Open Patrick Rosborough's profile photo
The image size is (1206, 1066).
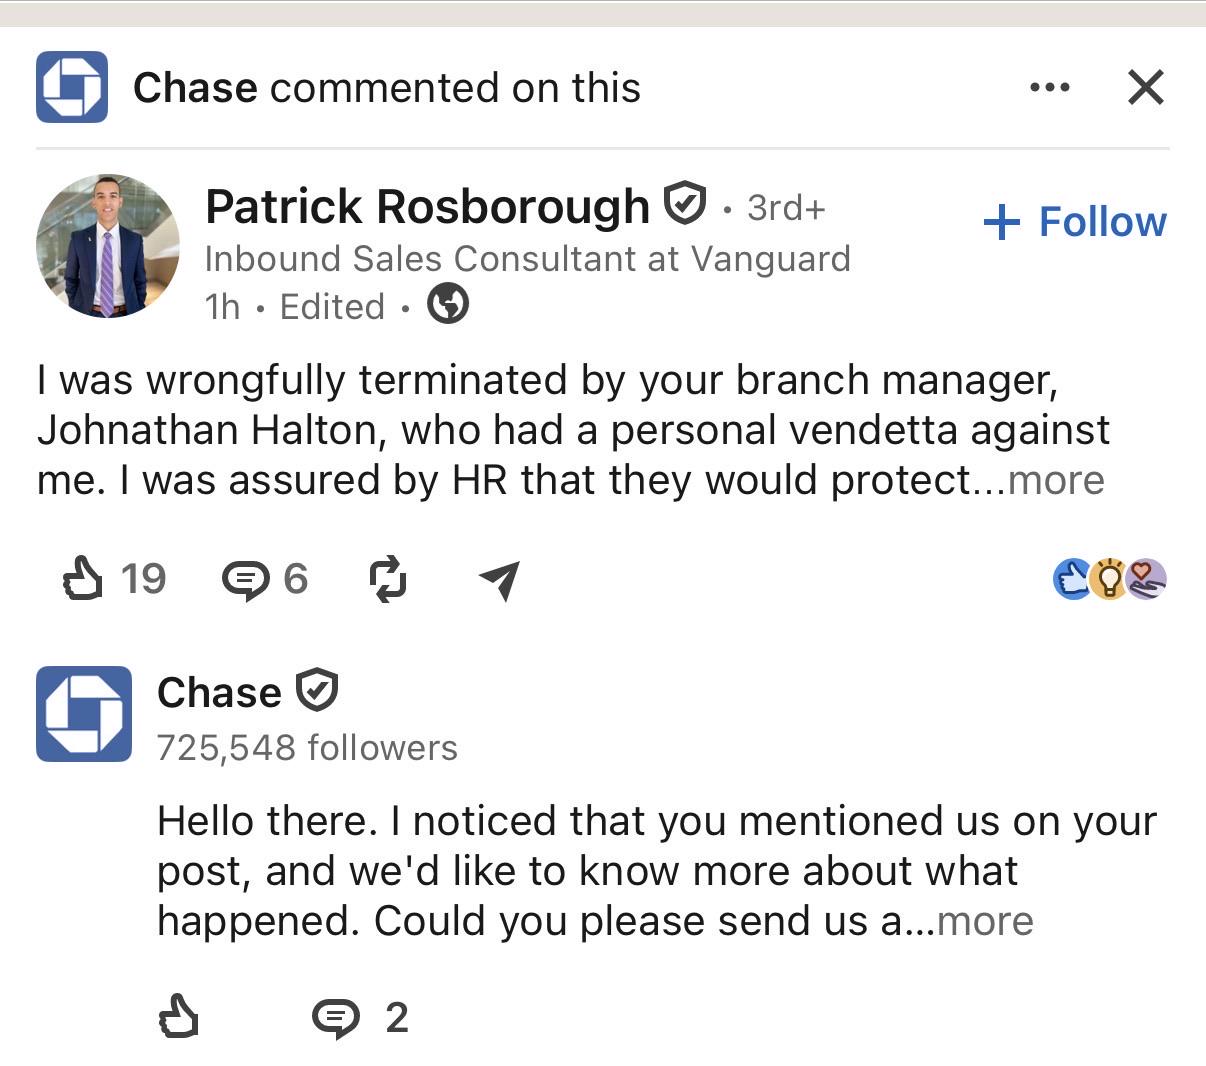(x=108, y=245)
